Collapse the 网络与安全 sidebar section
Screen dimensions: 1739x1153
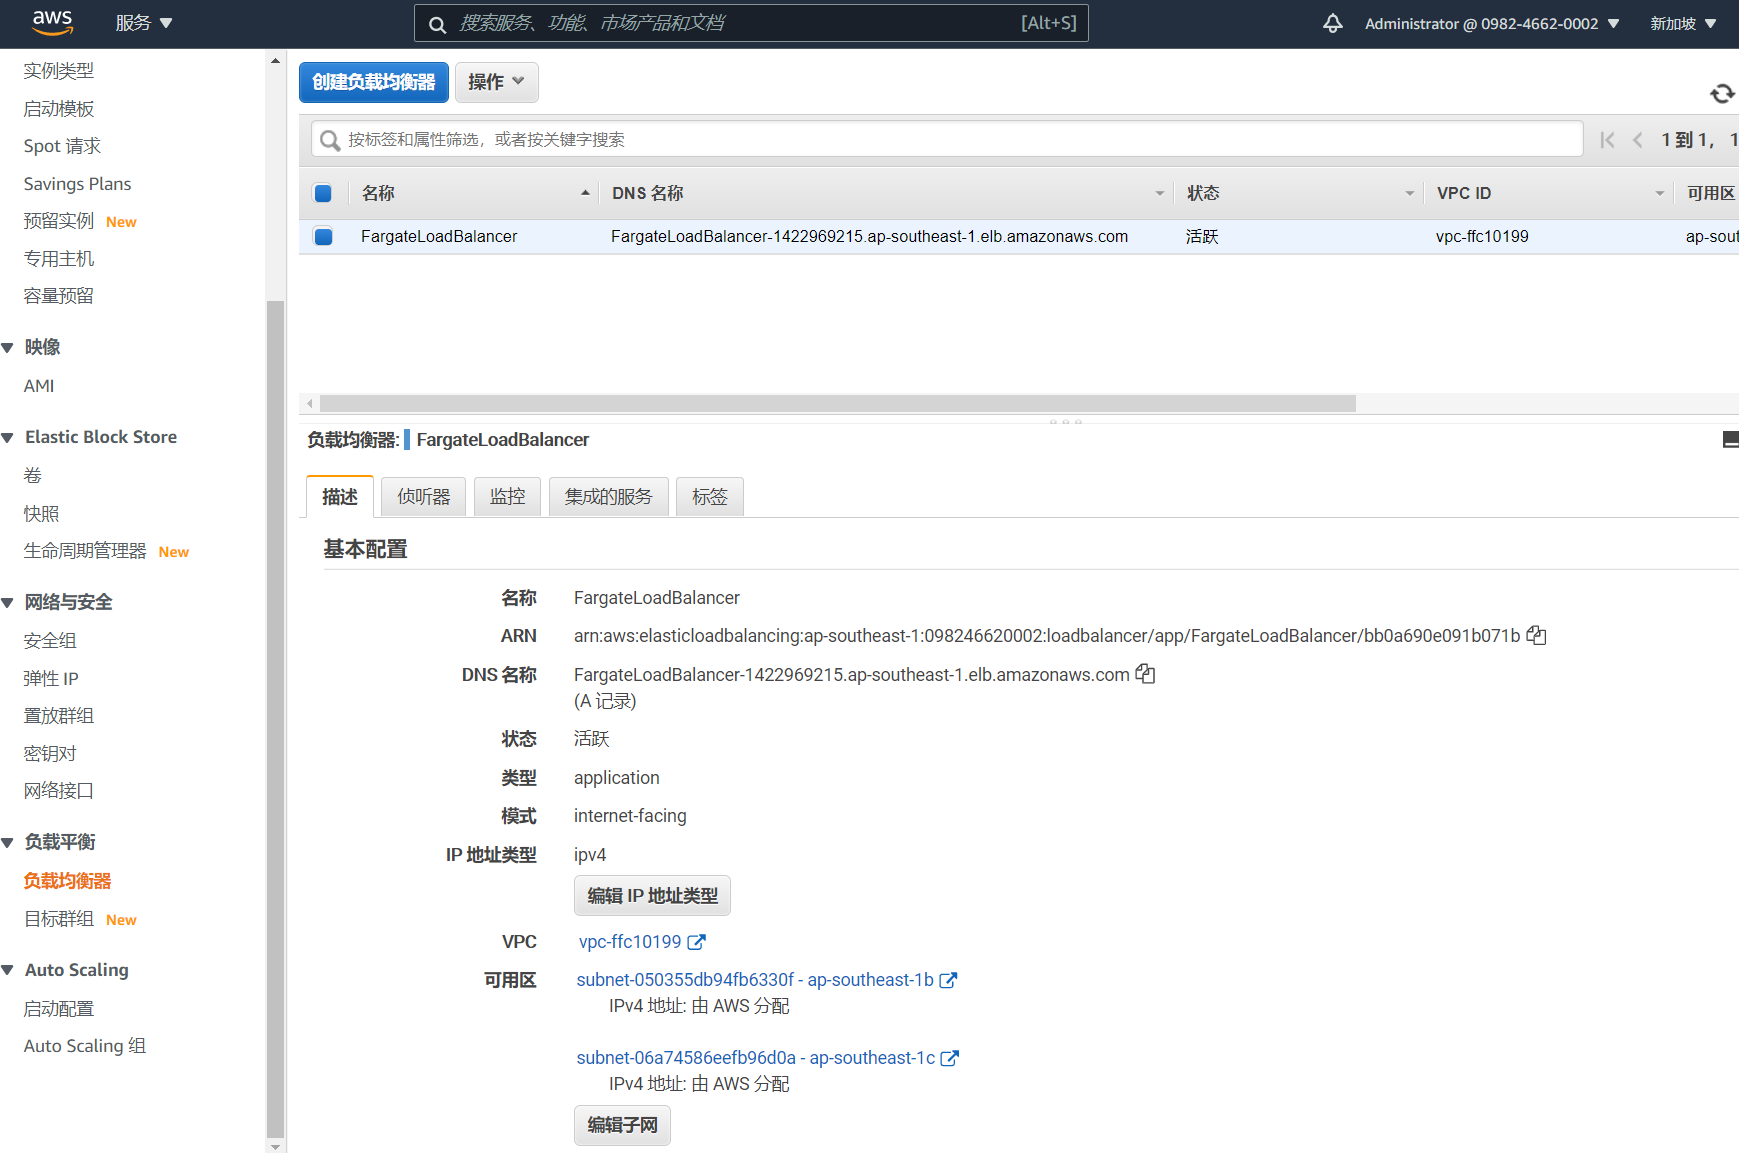coord(8,603)
